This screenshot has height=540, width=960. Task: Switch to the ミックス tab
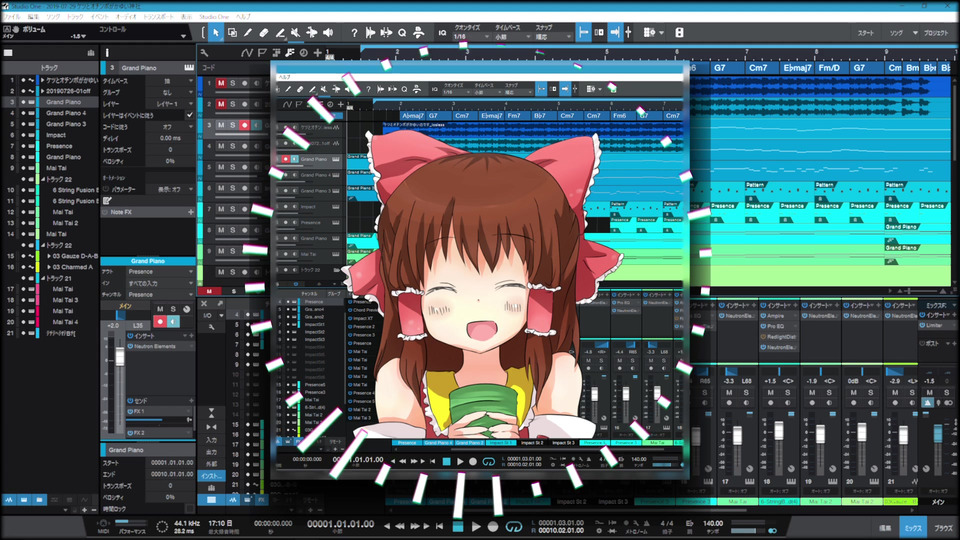pyautogui.click(x=913, y=528)
